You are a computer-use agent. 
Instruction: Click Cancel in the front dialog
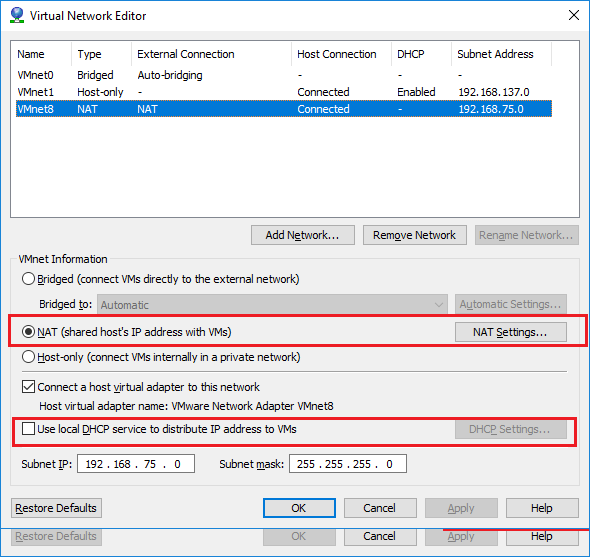pyautogui.click(x=380, y=508)
